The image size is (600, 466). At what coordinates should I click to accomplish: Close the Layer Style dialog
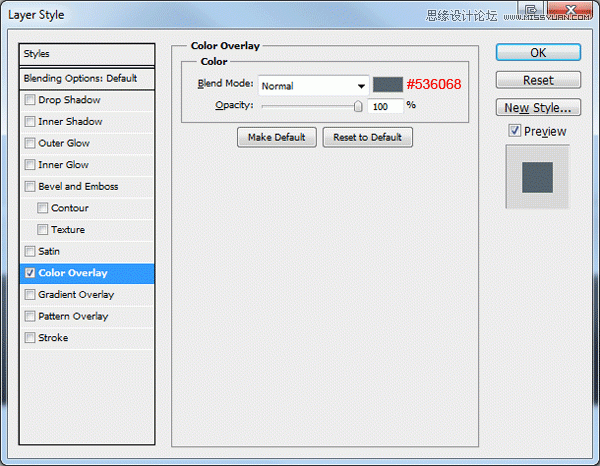coord(571,10)
